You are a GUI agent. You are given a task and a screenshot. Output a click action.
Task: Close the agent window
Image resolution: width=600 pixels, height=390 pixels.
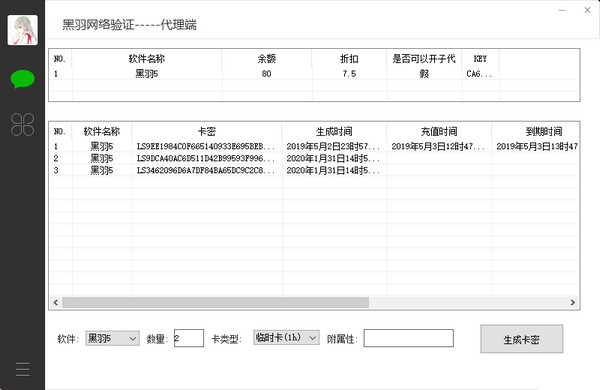tap(587, 10)
